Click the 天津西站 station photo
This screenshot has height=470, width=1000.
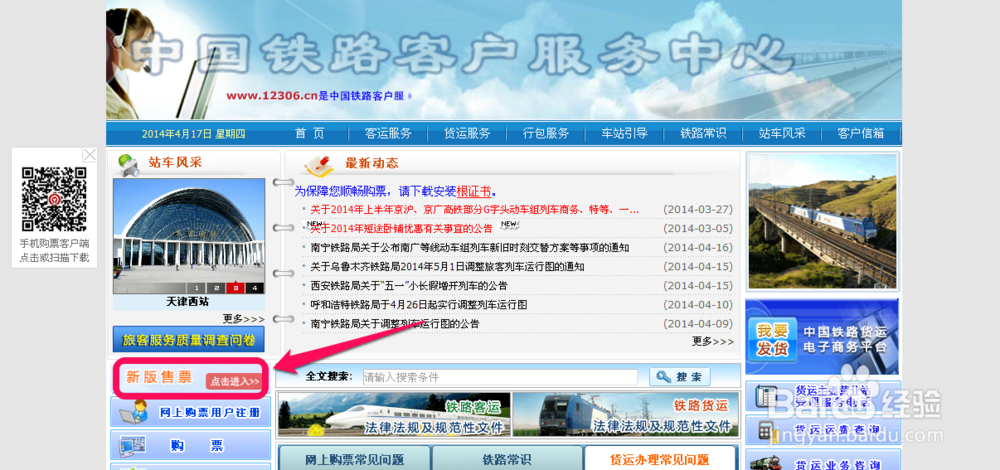[189, 236]
